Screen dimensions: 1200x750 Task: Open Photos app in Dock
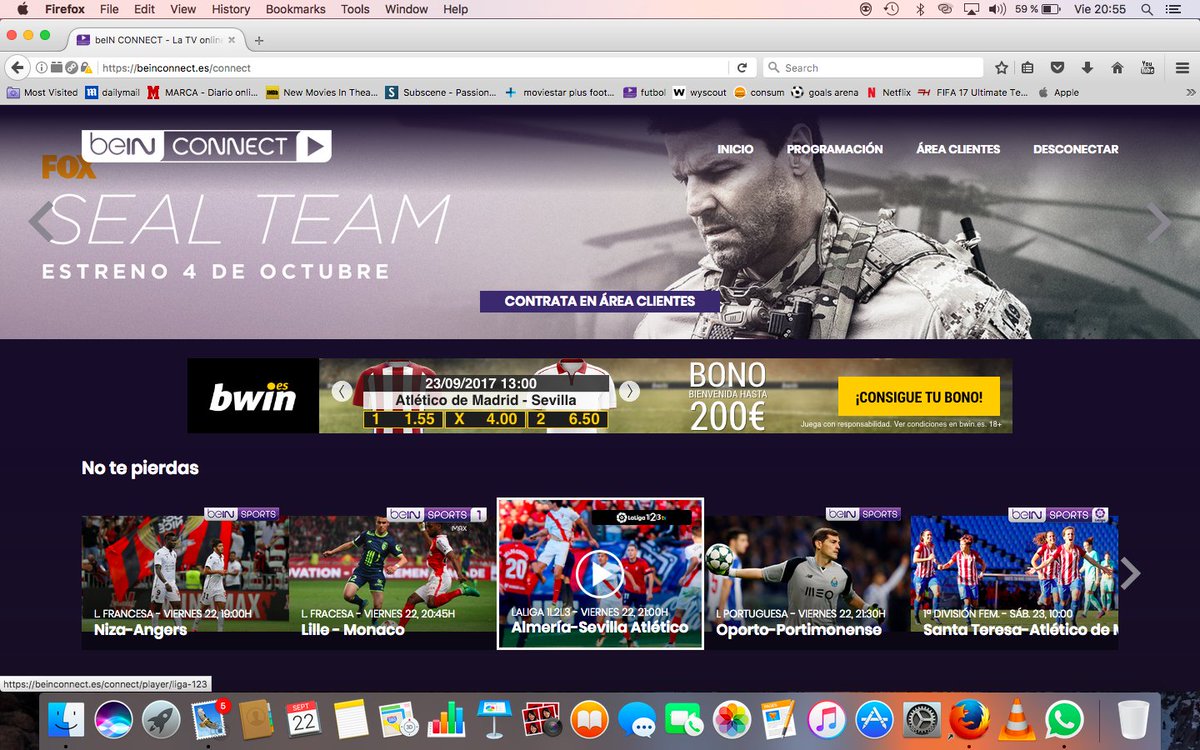pyautogui.click(x=732, y=719)
